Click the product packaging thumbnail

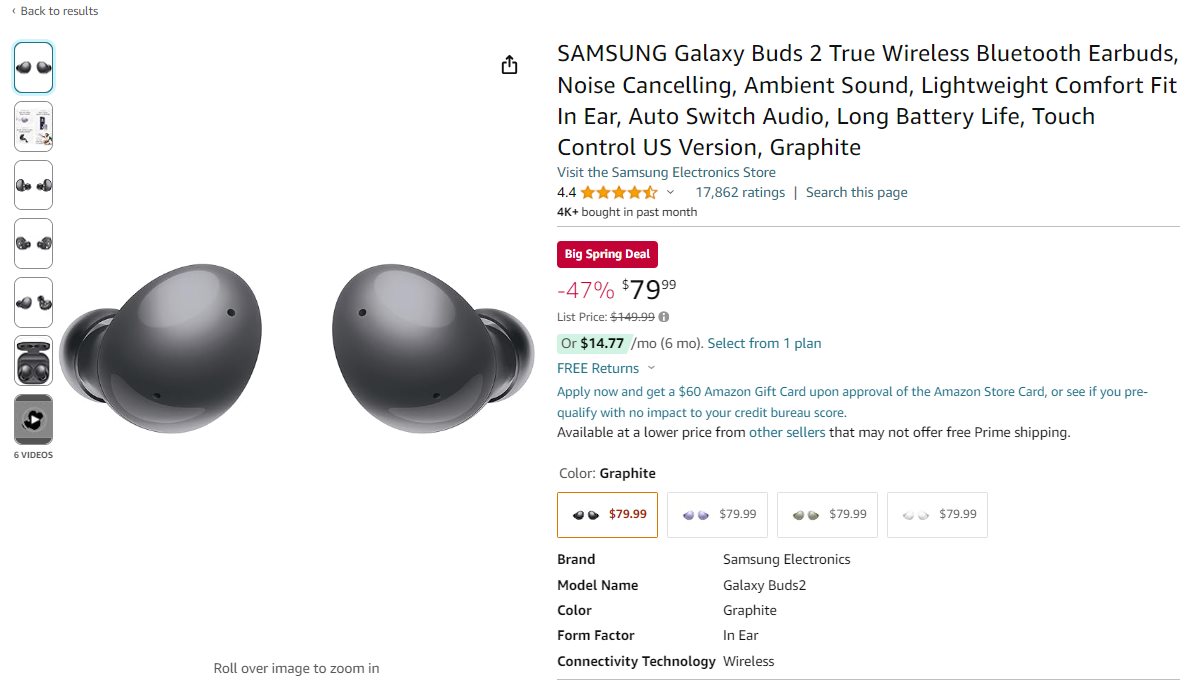(33, 125)
